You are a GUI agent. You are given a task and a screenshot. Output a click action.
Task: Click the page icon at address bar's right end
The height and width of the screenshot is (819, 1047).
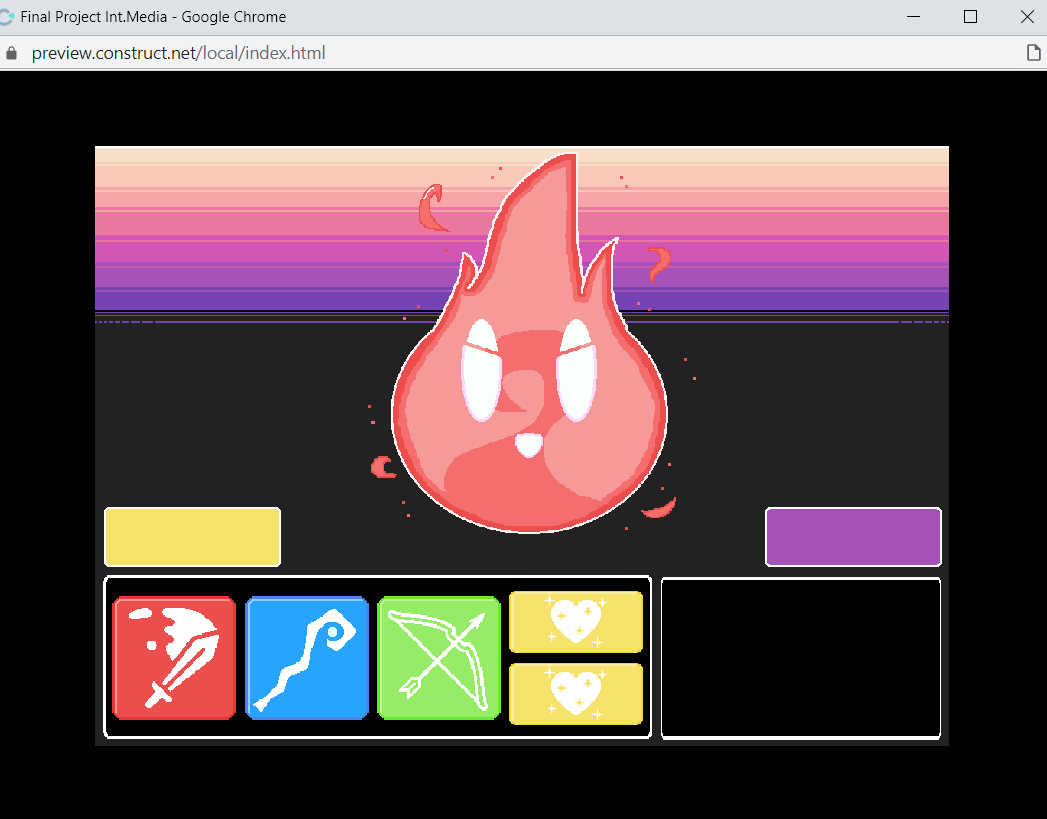(x=1033, y=53)
